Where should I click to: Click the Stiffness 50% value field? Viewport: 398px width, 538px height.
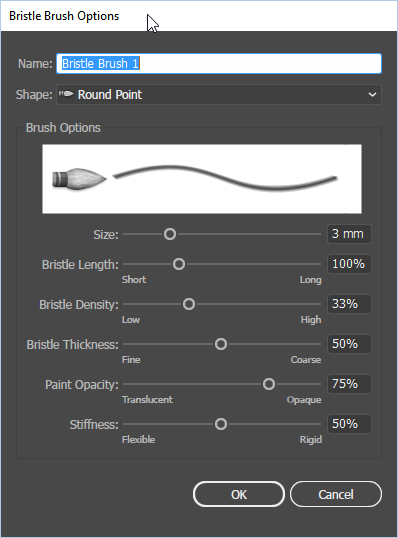point(349,424)
